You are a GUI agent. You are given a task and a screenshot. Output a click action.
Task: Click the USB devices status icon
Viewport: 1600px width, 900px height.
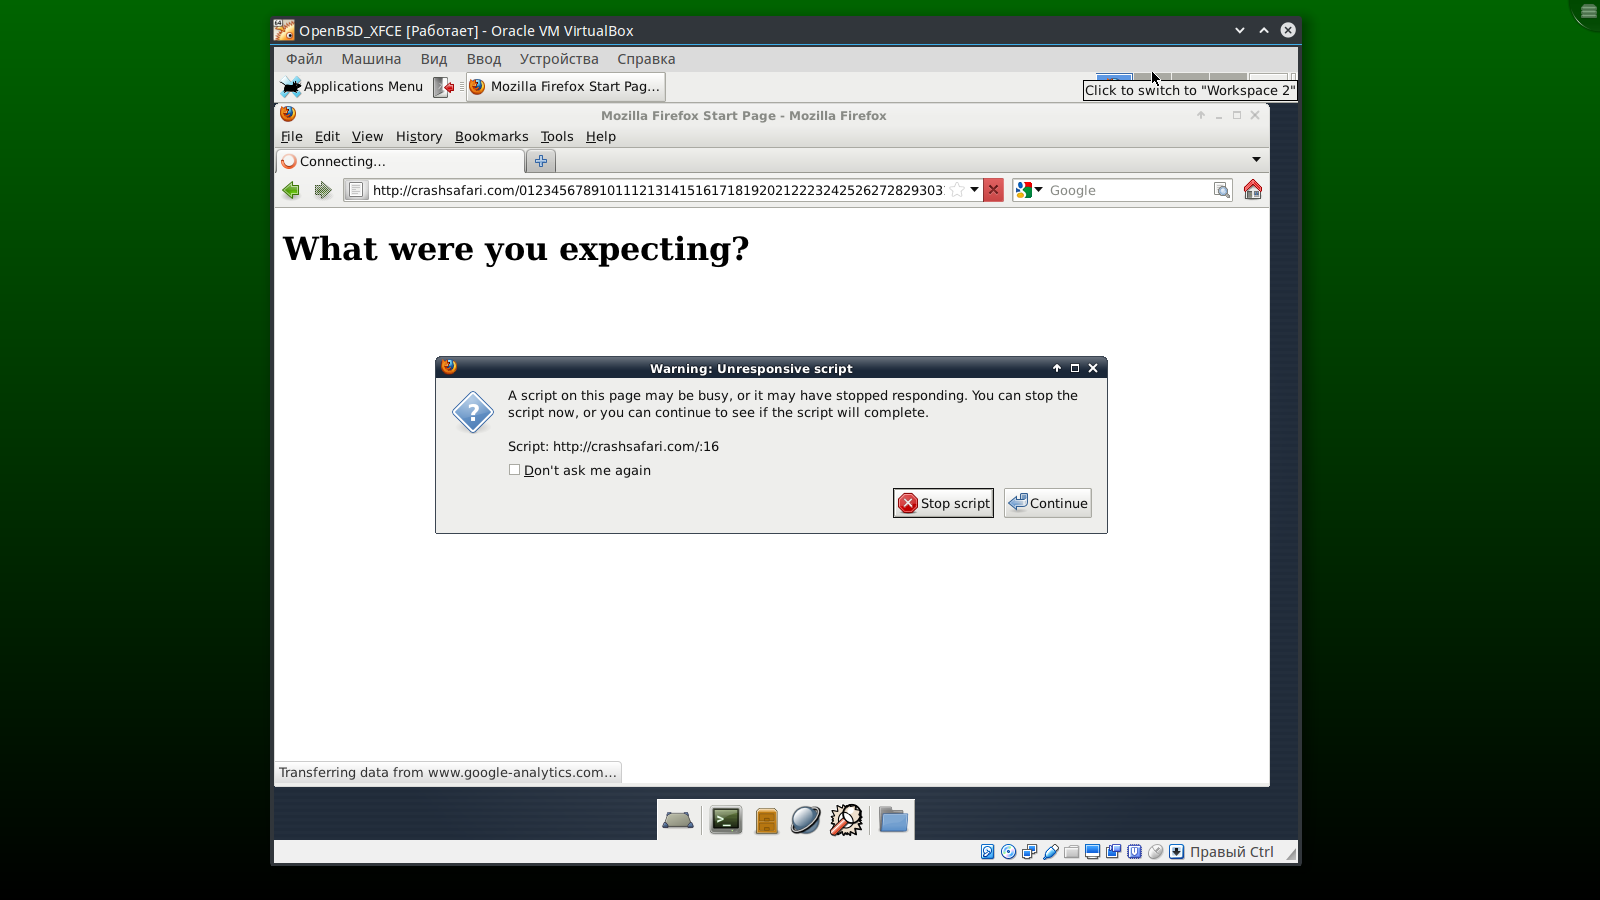coord(1051,852)
